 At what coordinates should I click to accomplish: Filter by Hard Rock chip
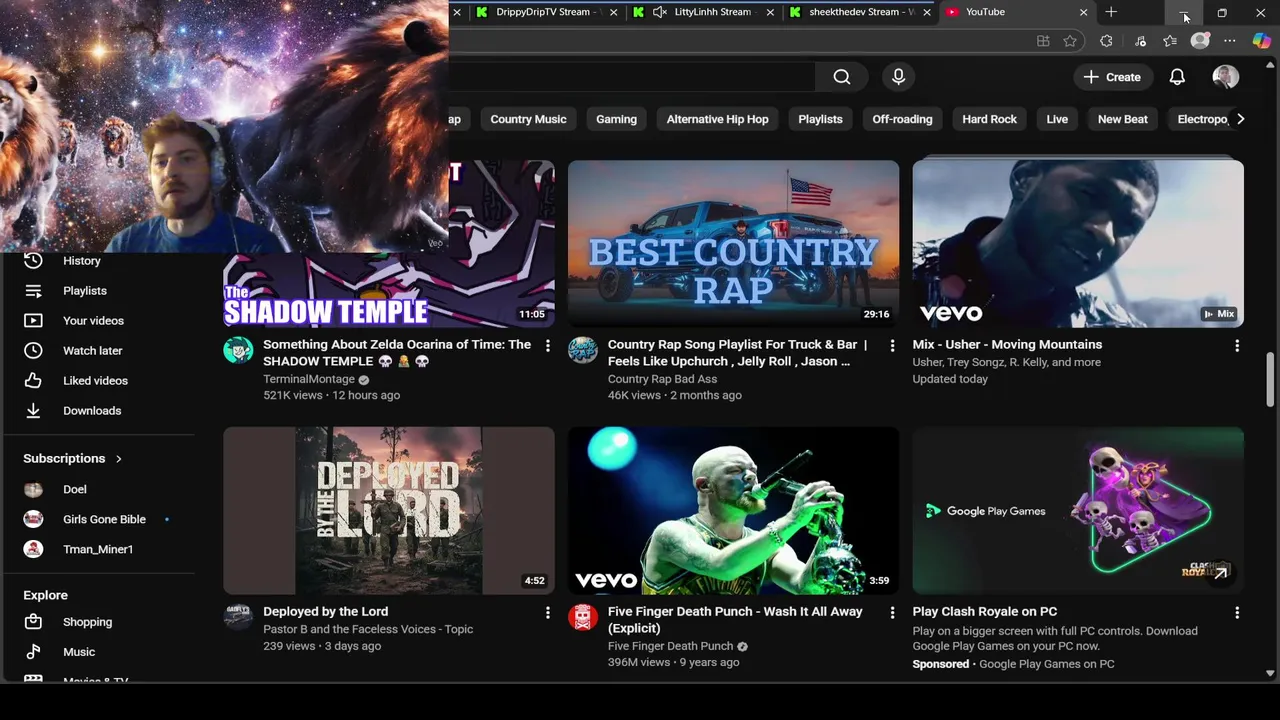click(989, 119)
